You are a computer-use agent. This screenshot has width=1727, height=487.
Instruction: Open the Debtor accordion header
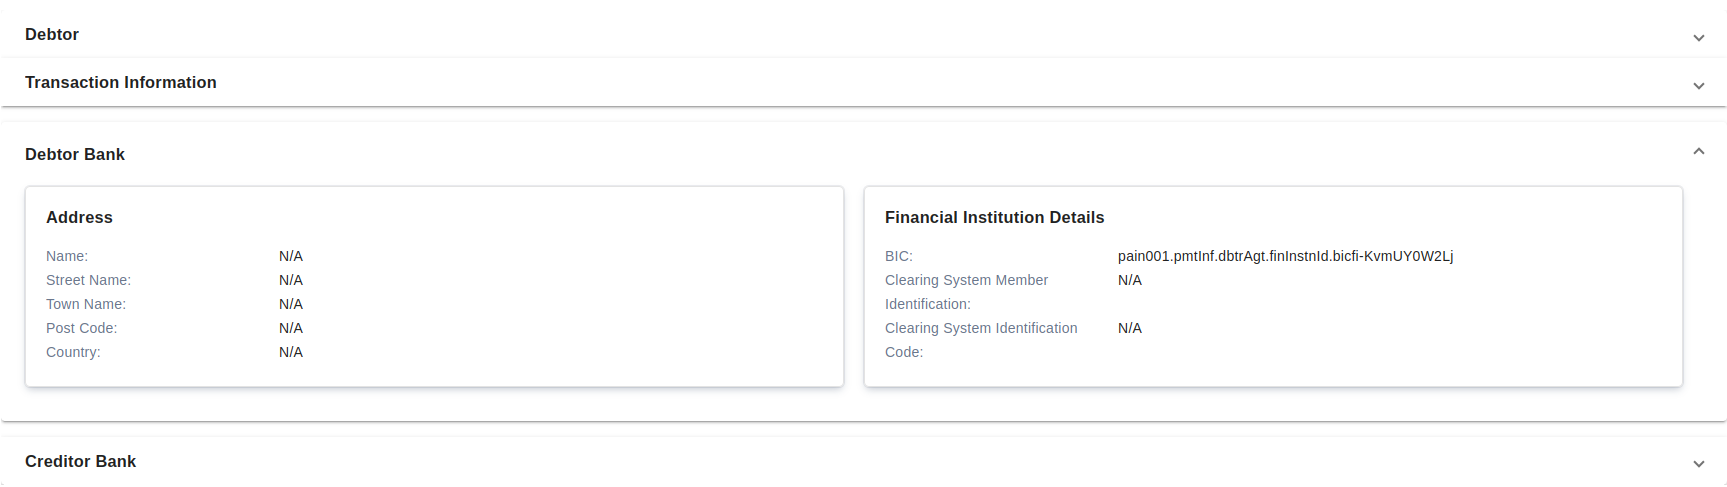(x=52, y=34)
